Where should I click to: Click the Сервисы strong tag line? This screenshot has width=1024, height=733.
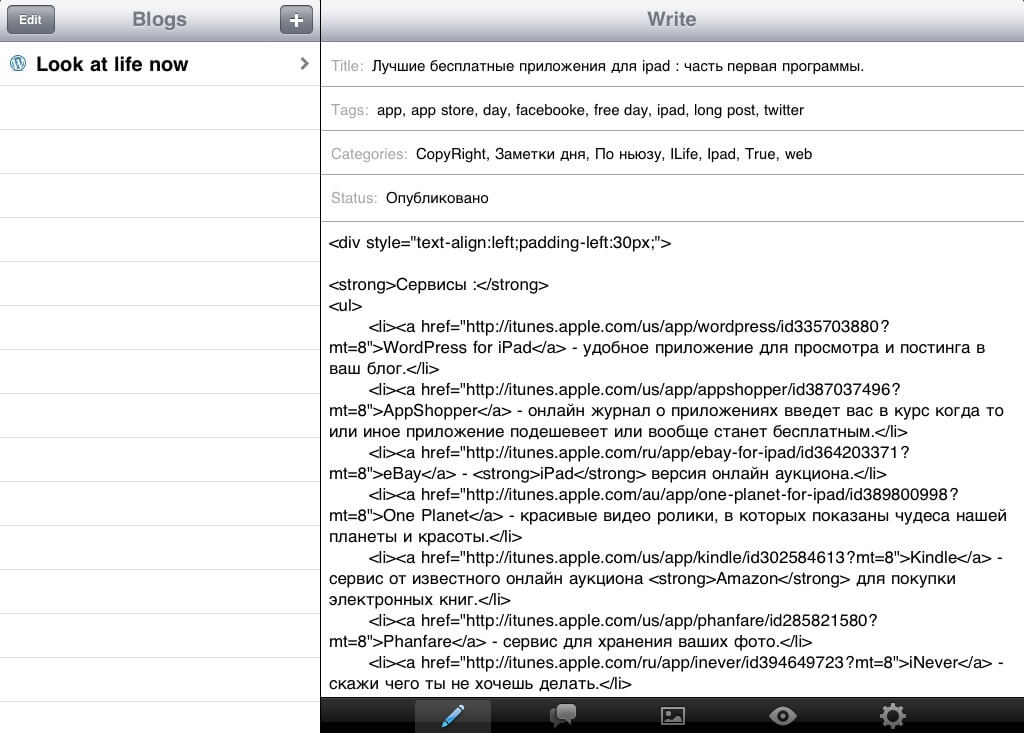coord(439,285)
